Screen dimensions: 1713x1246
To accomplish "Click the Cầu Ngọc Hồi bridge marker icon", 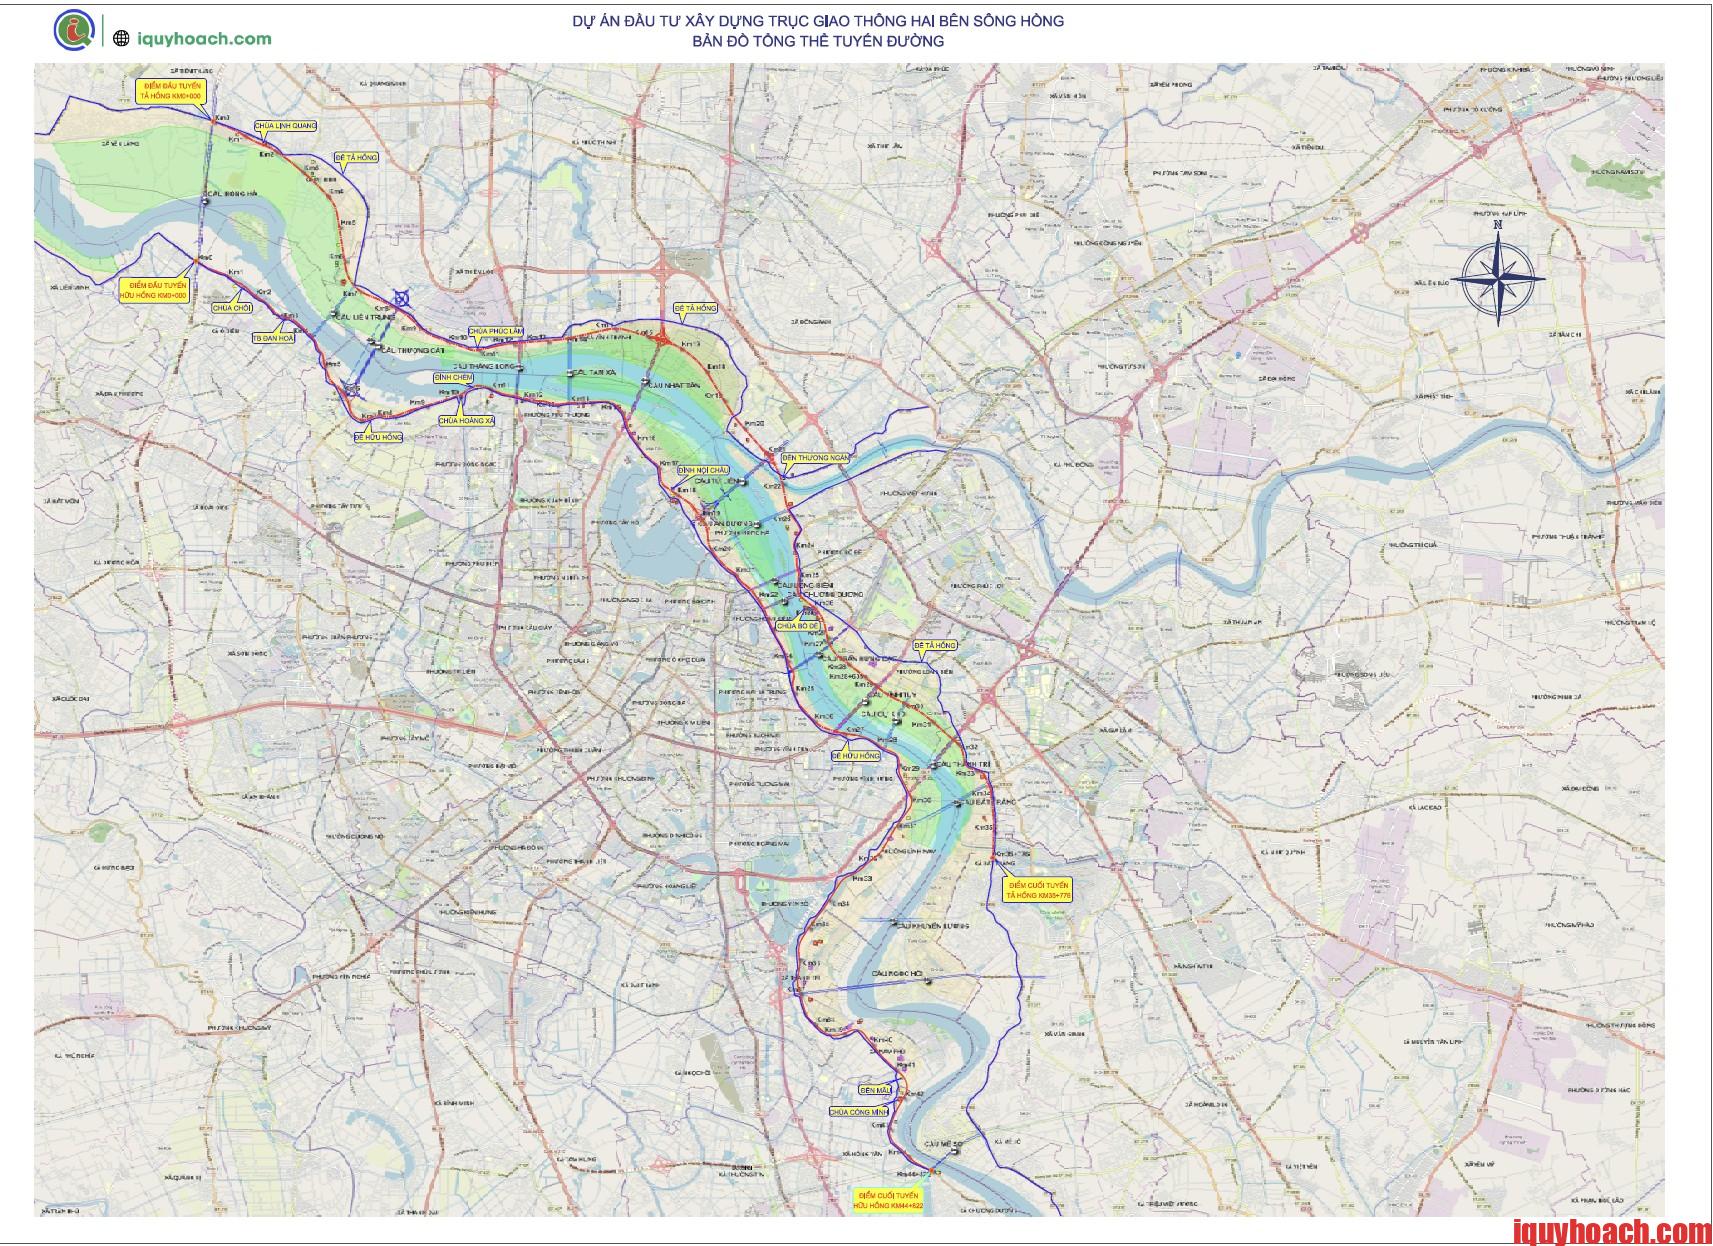I will (928, 981).
